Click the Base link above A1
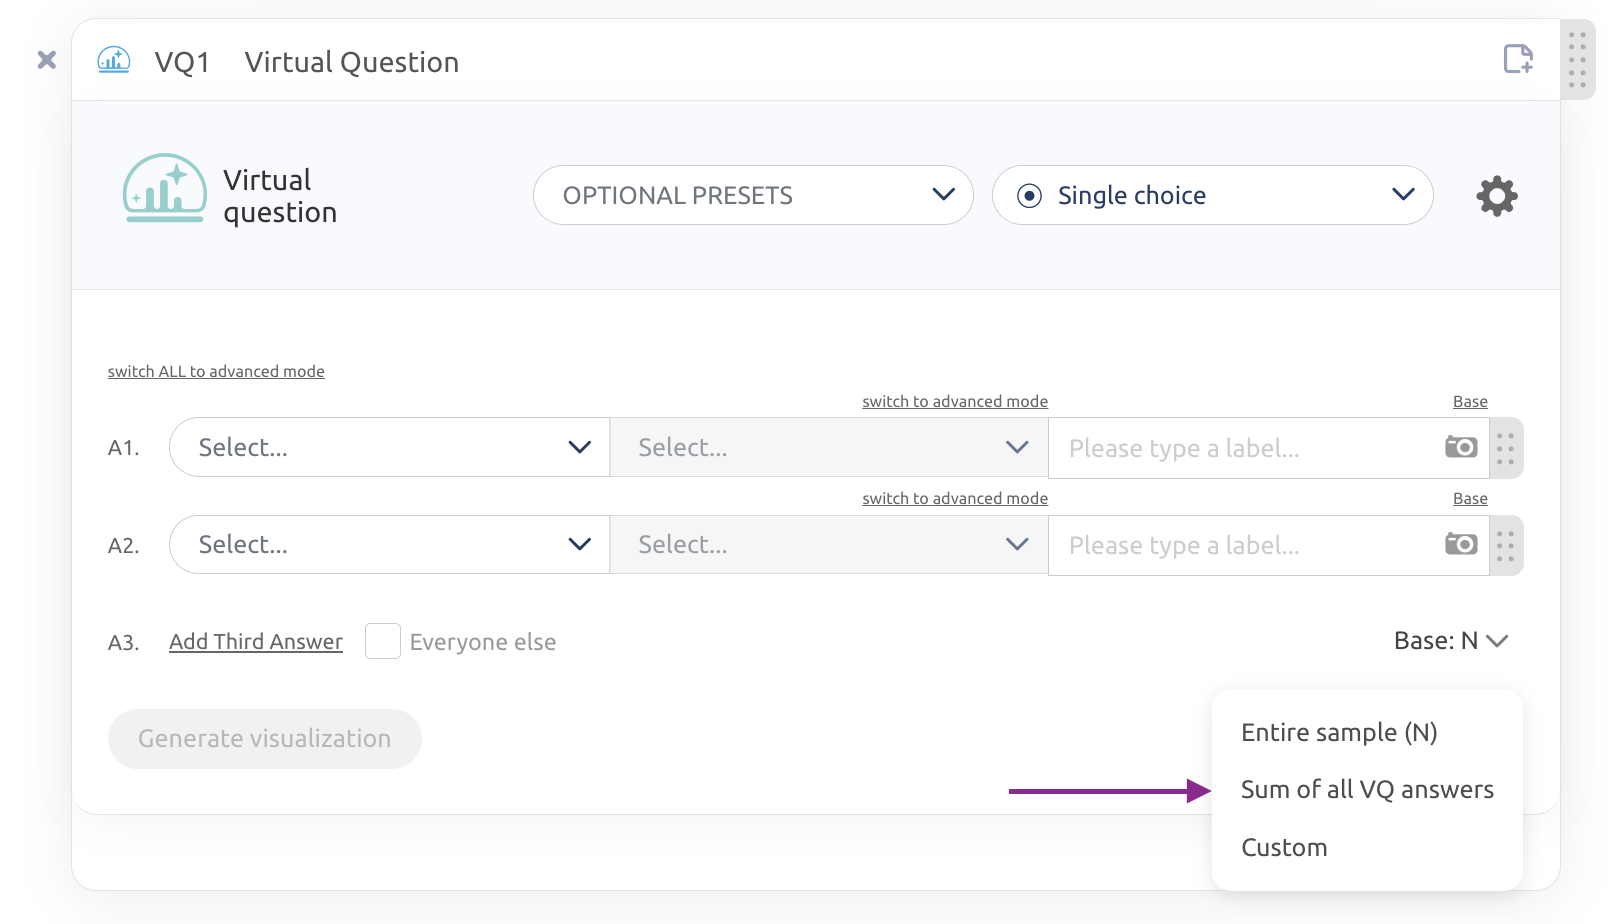Screen dimensions: 1614x924 (x=1470, y=401)
